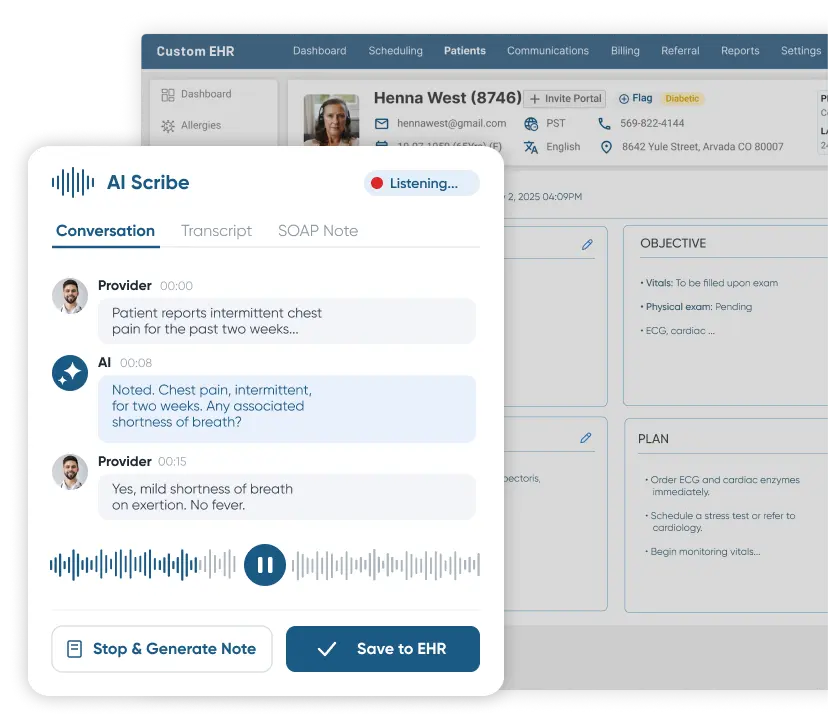Click the plus icon in Invite Portal
The image size is (828, 724).
click(534, 99)
